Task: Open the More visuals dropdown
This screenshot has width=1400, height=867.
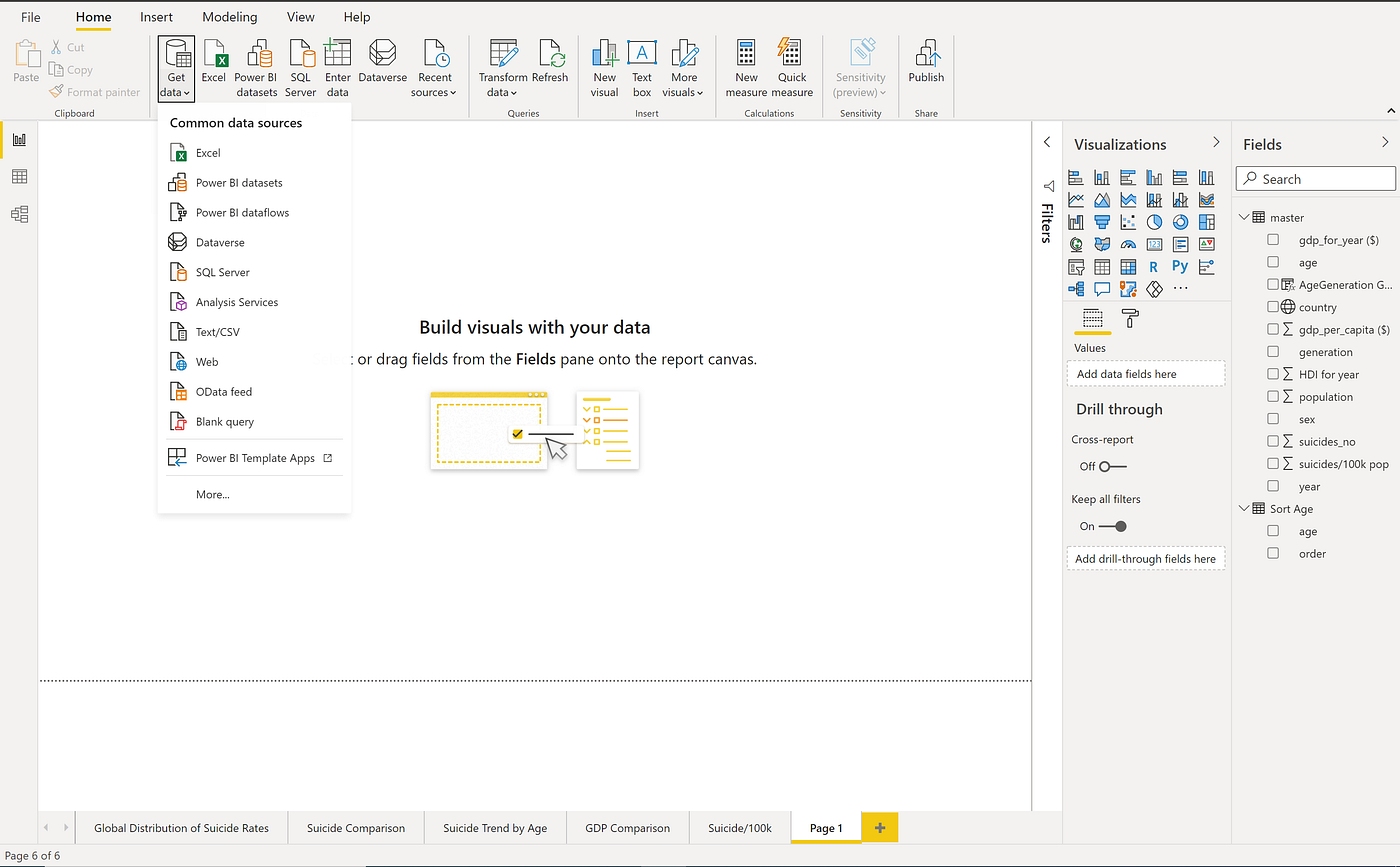Action: click(684, 67)
